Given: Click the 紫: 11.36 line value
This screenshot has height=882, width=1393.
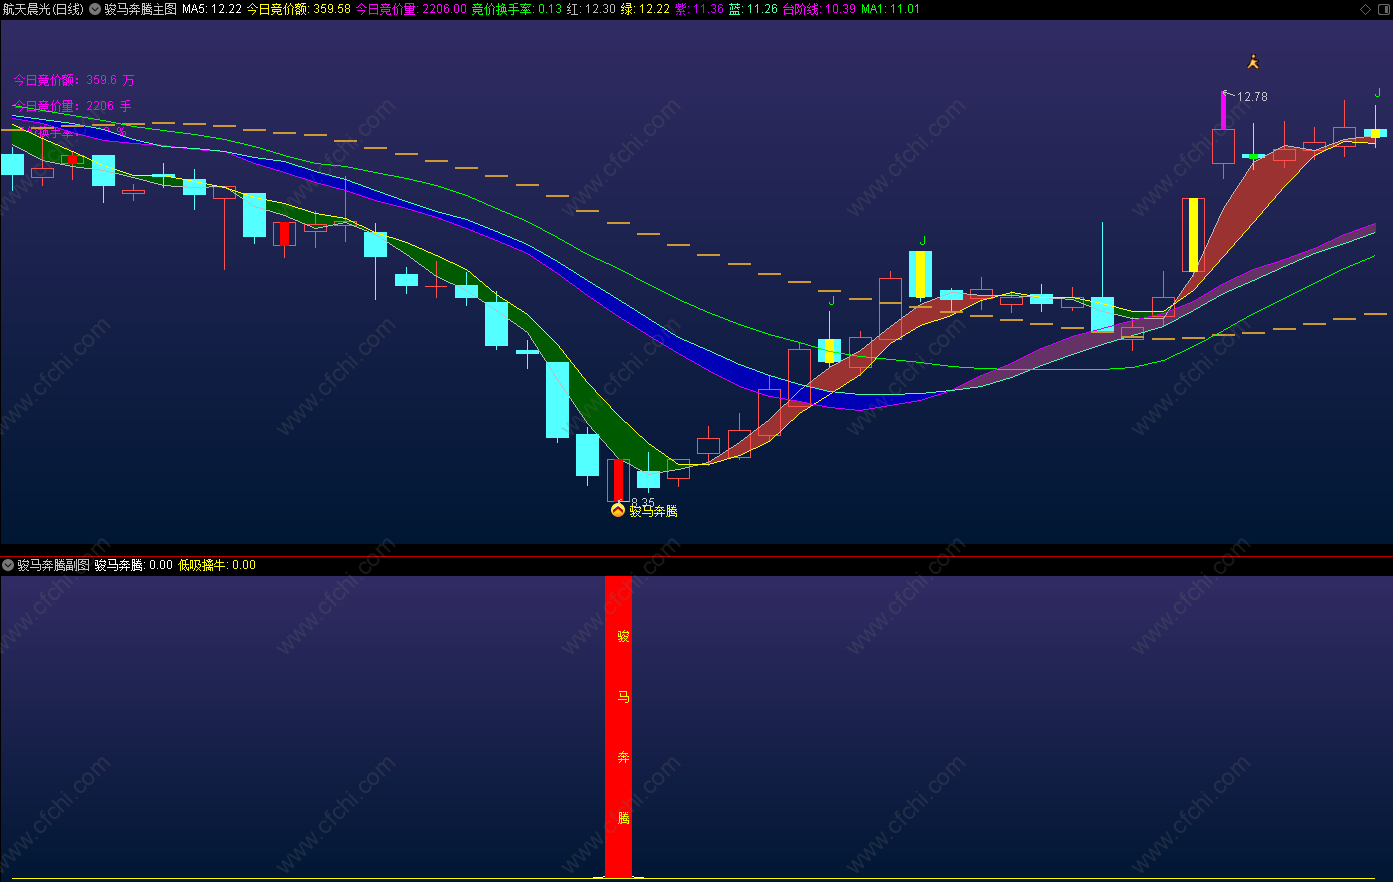Looking at the screenshot, I should click(x=699, y=9).
